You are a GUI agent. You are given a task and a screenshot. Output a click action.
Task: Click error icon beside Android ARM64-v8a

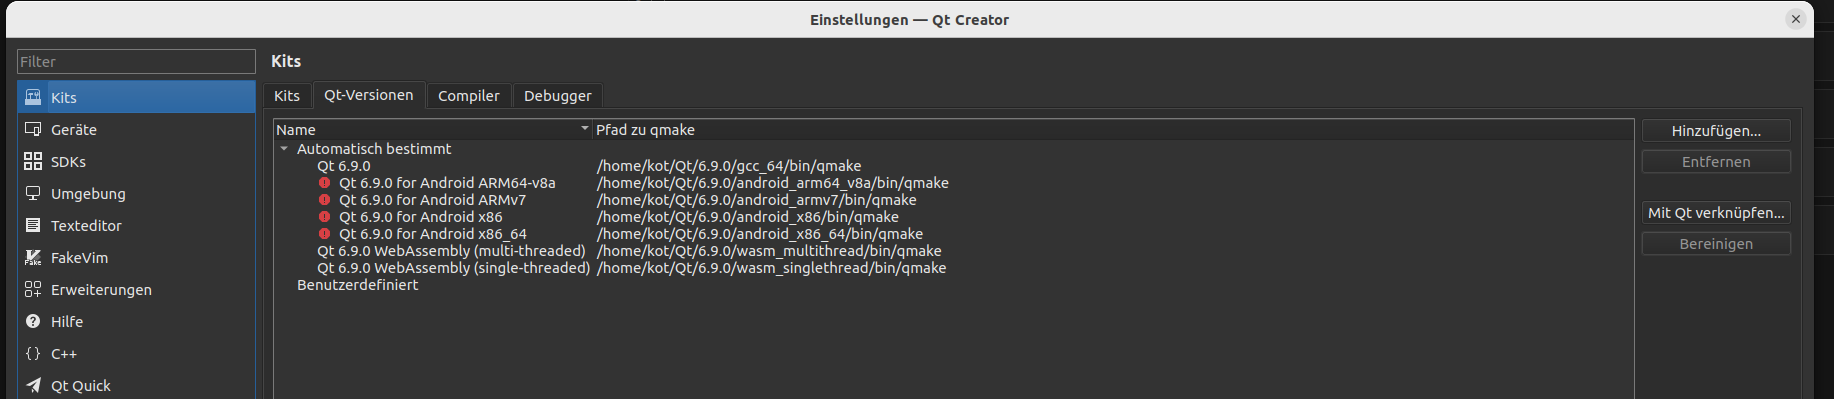coord(324,183)
